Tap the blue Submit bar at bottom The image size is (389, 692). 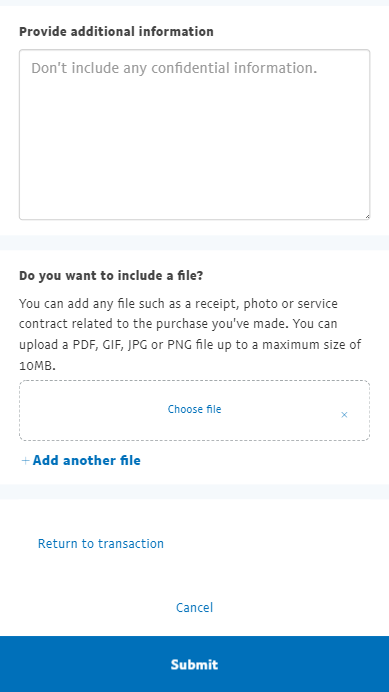(x=194, y=664)
